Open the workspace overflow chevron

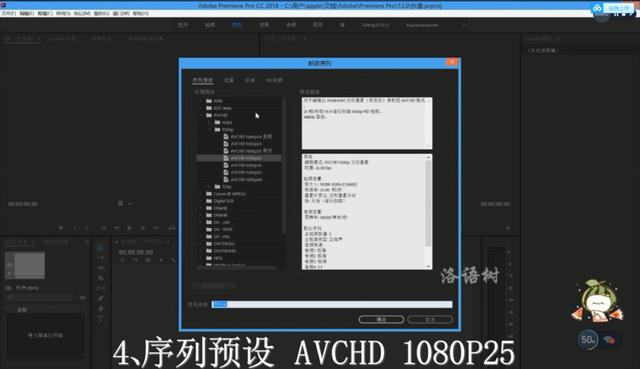coord(464,25)
